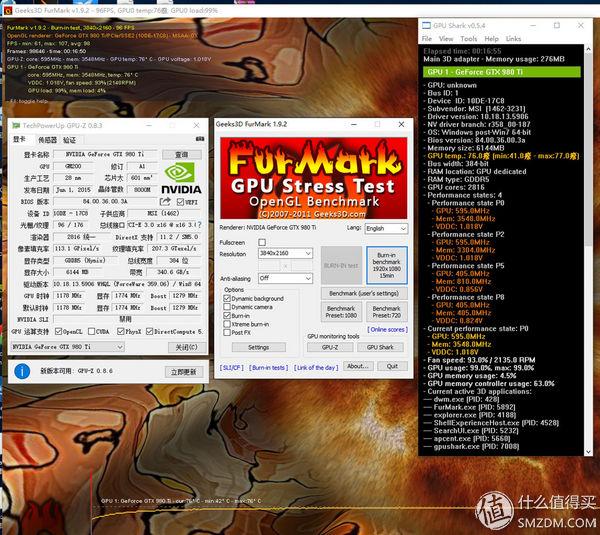Click Benchmark Preset:1080 button
Image resolution: width=600 pixels, height=535 pixels.
[x=341, y=312]
